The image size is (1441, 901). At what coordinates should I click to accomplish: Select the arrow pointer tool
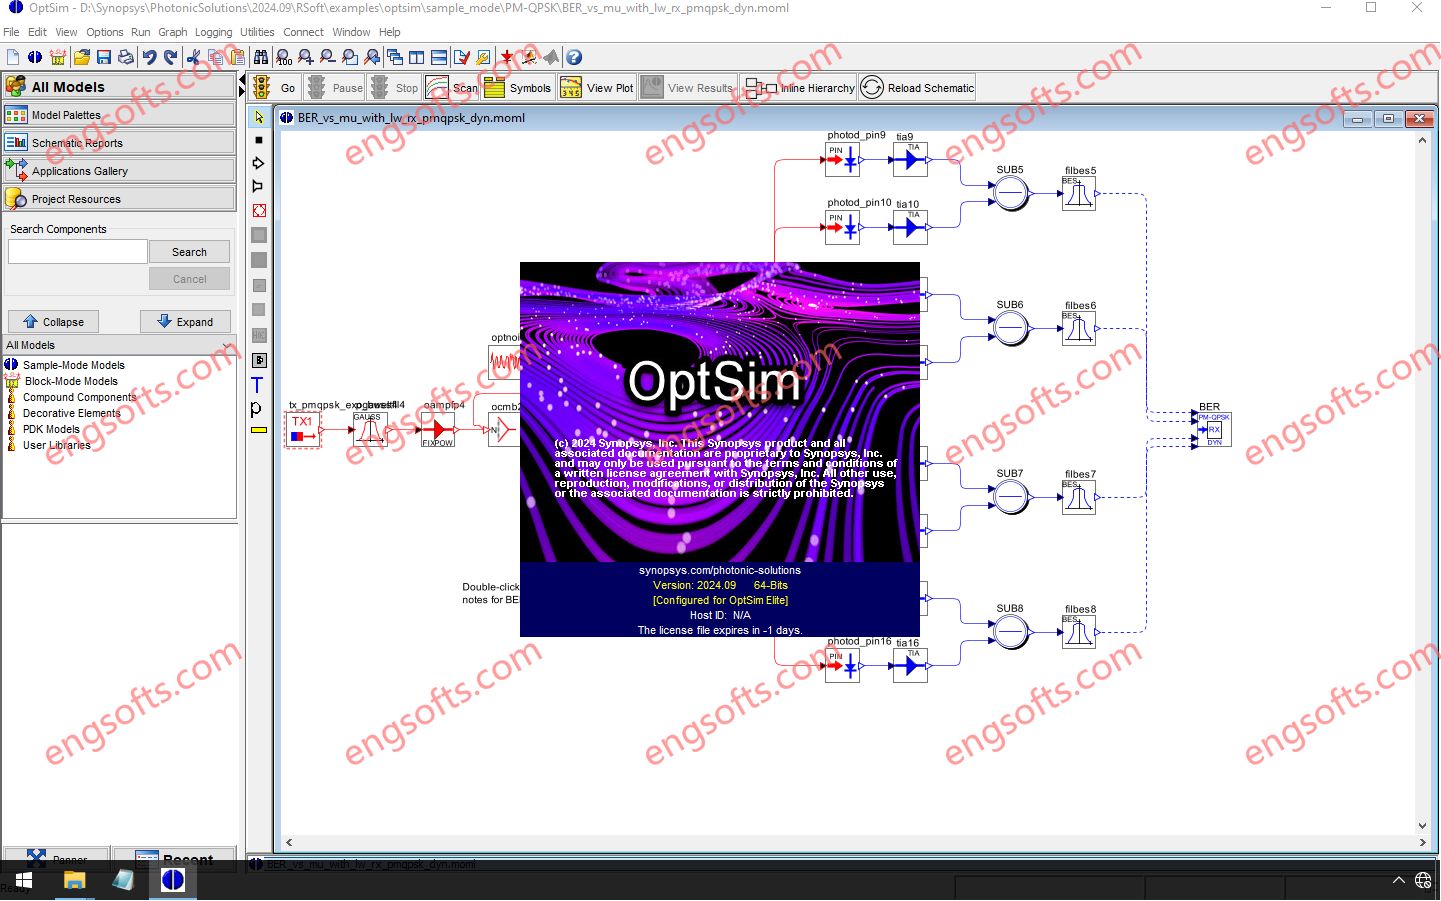click(259, 117)
